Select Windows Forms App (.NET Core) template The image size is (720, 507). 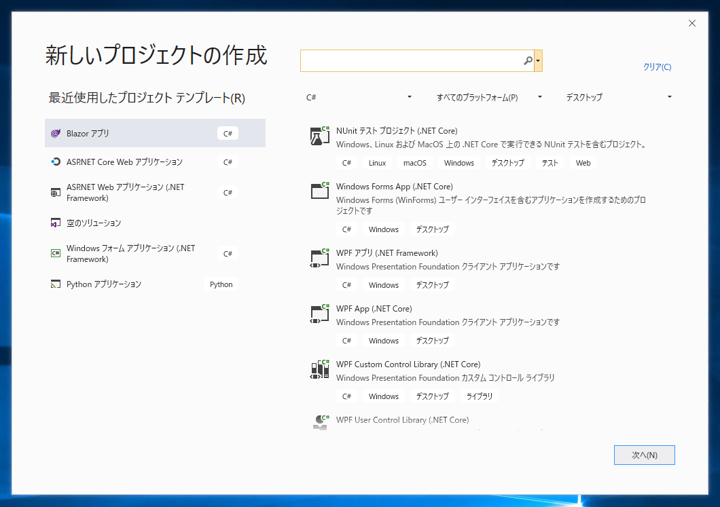(x=489, y=208)
